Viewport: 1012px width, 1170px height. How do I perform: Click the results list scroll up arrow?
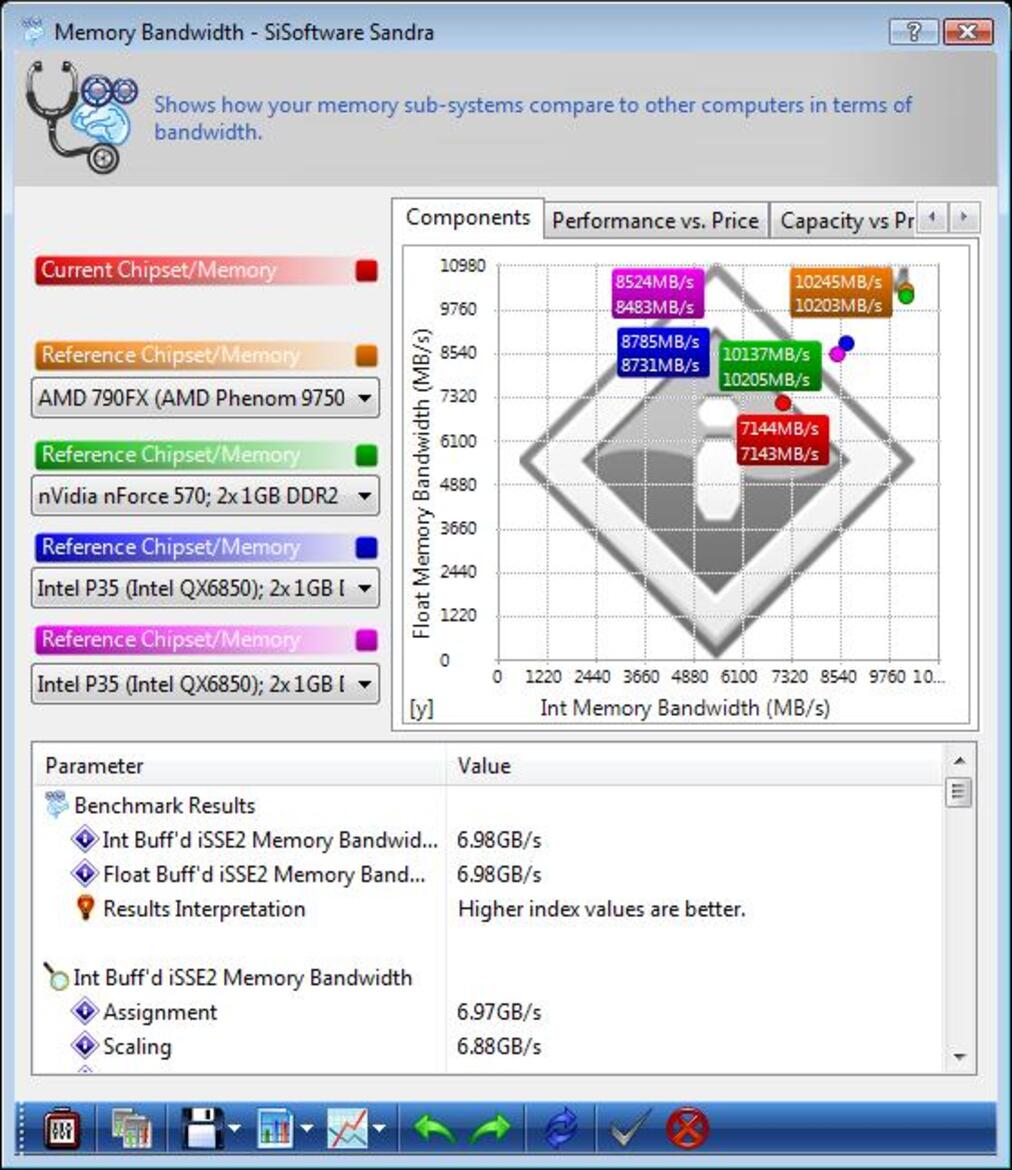point(959,760)
